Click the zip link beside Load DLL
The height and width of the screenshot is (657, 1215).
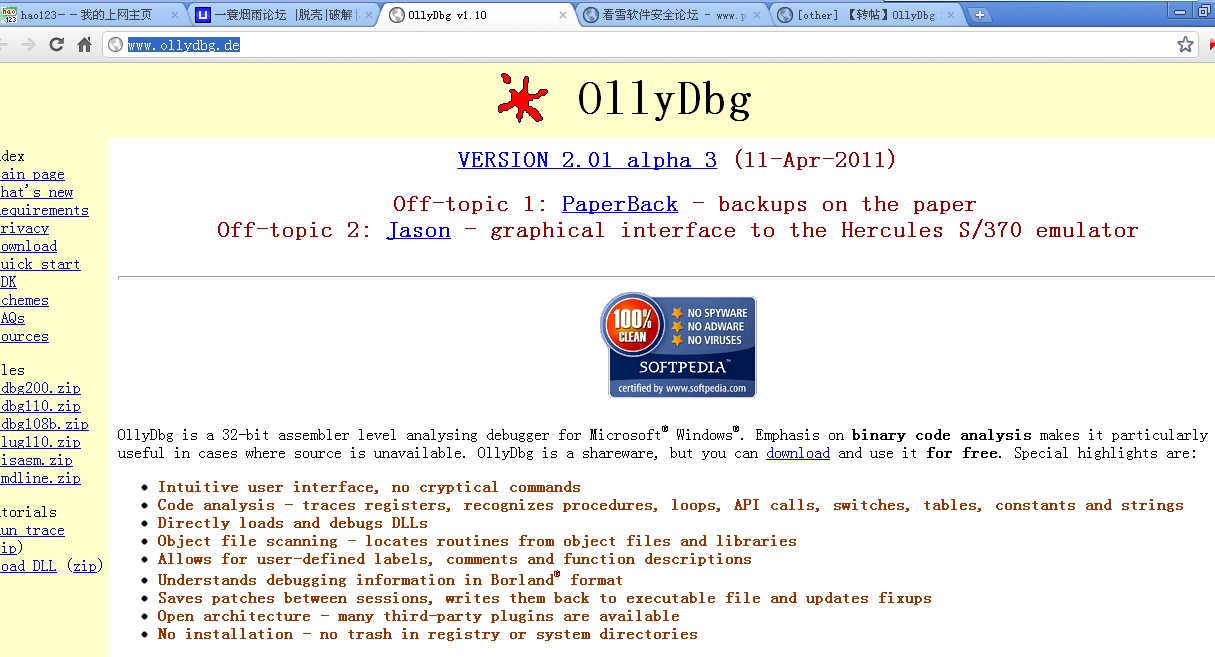(x=85, y=566)
